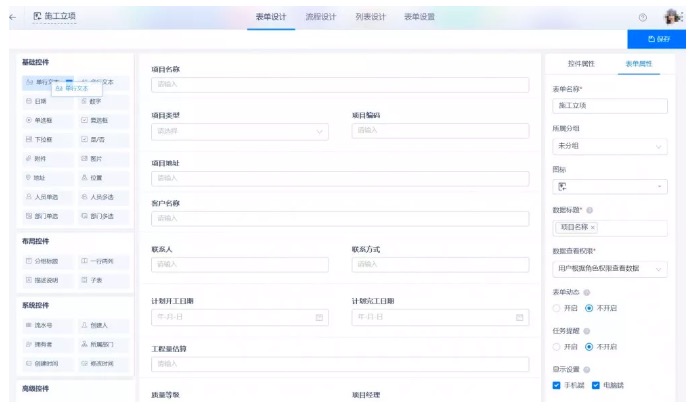Viewport: 699px width, 409px height.
Task: Enable the 表单动态 开启 radio
Action: 557,307
